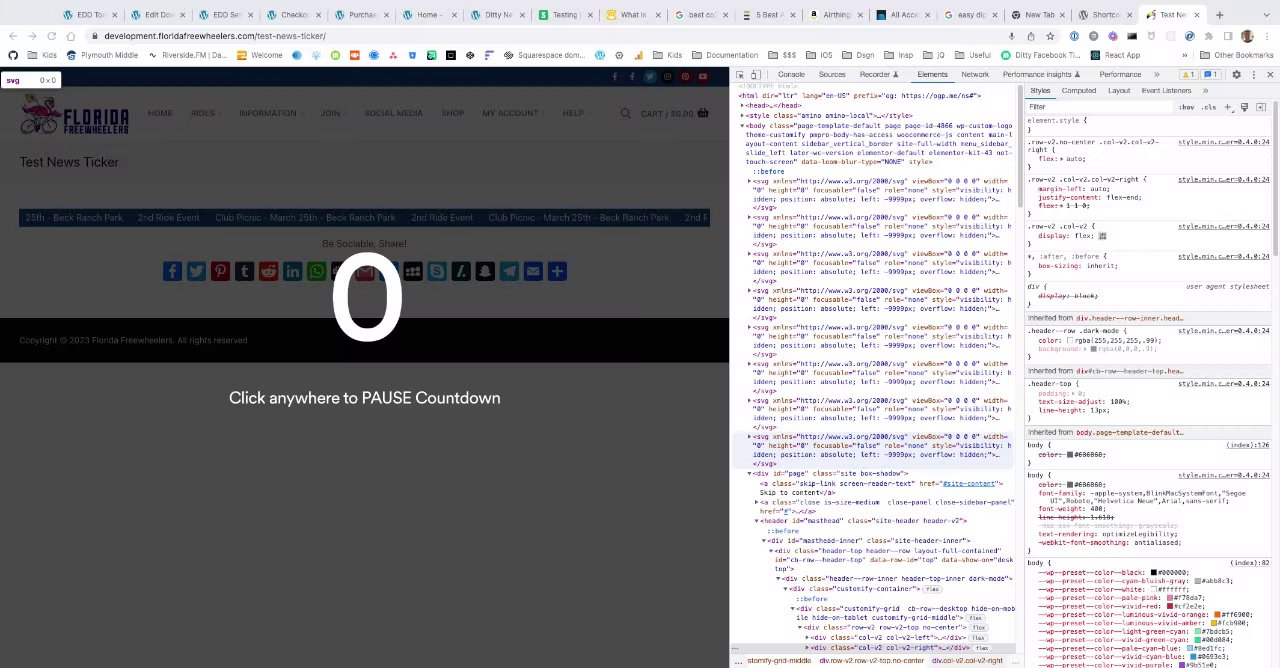The height and width of the screenshot is (668, 1280).
Task: Collapse the body element node
Action: [x=743, y=126]
